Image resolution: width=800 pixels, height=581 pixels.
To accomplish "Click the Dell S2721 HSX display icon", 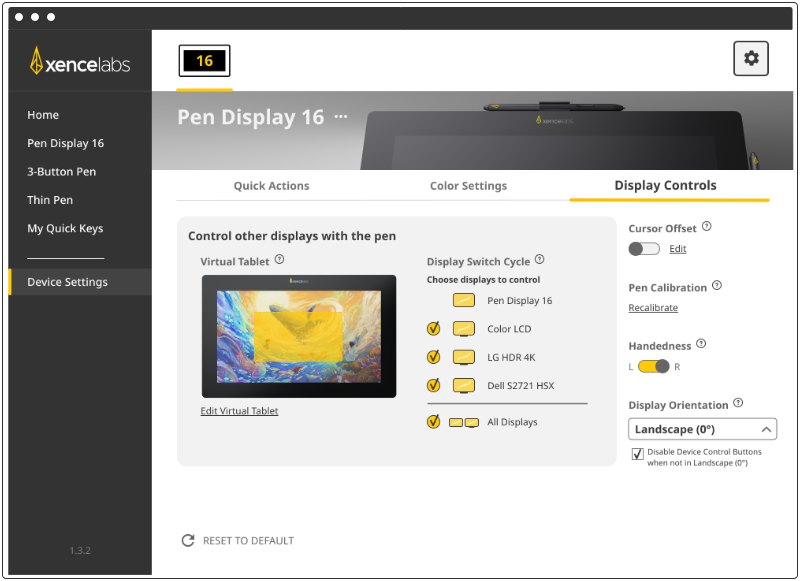I will point(463,384).
